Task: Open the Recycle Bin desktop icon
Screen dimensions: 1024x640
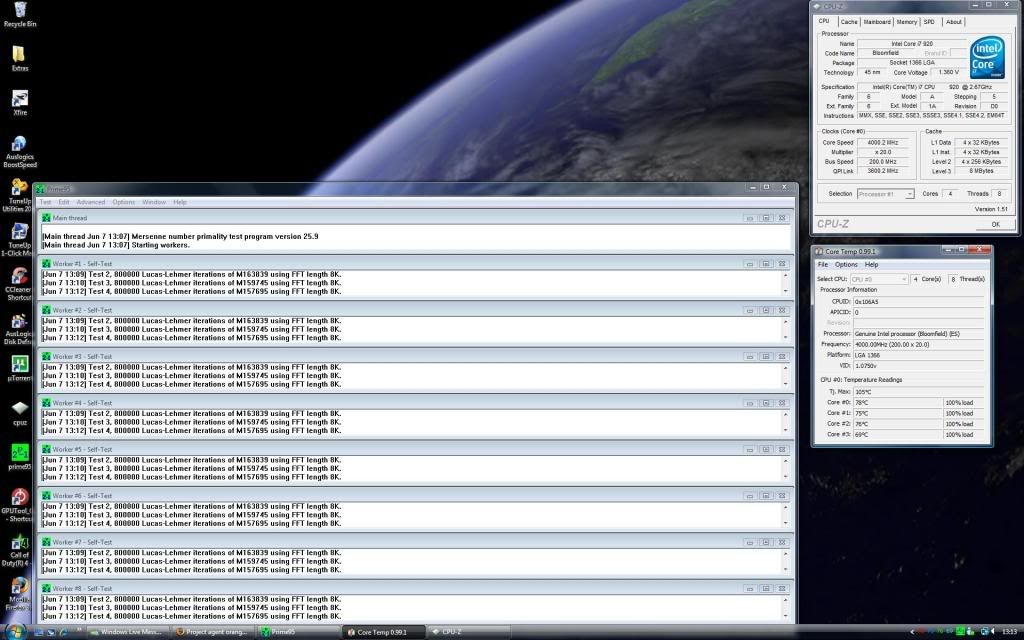Action: click(x=20, y=14)
